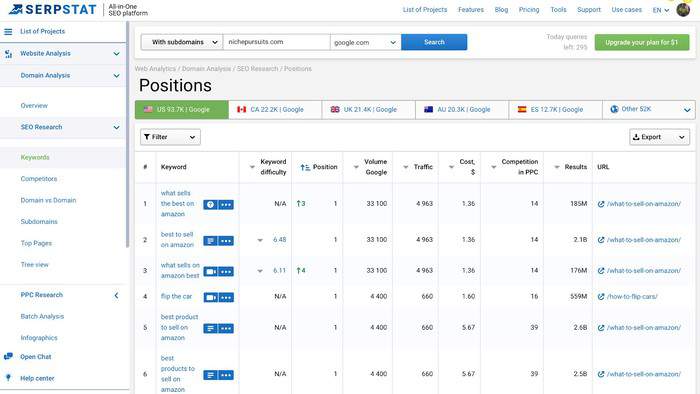Viewport: 700px width, 394px height.
Task: Collapse the Website Analysis section
Action: [117, 54]
